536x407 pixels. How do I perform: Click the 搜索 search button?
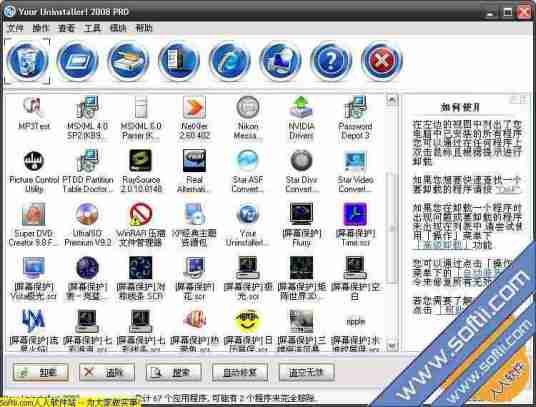pyautogui.click(x=173, y=372)
